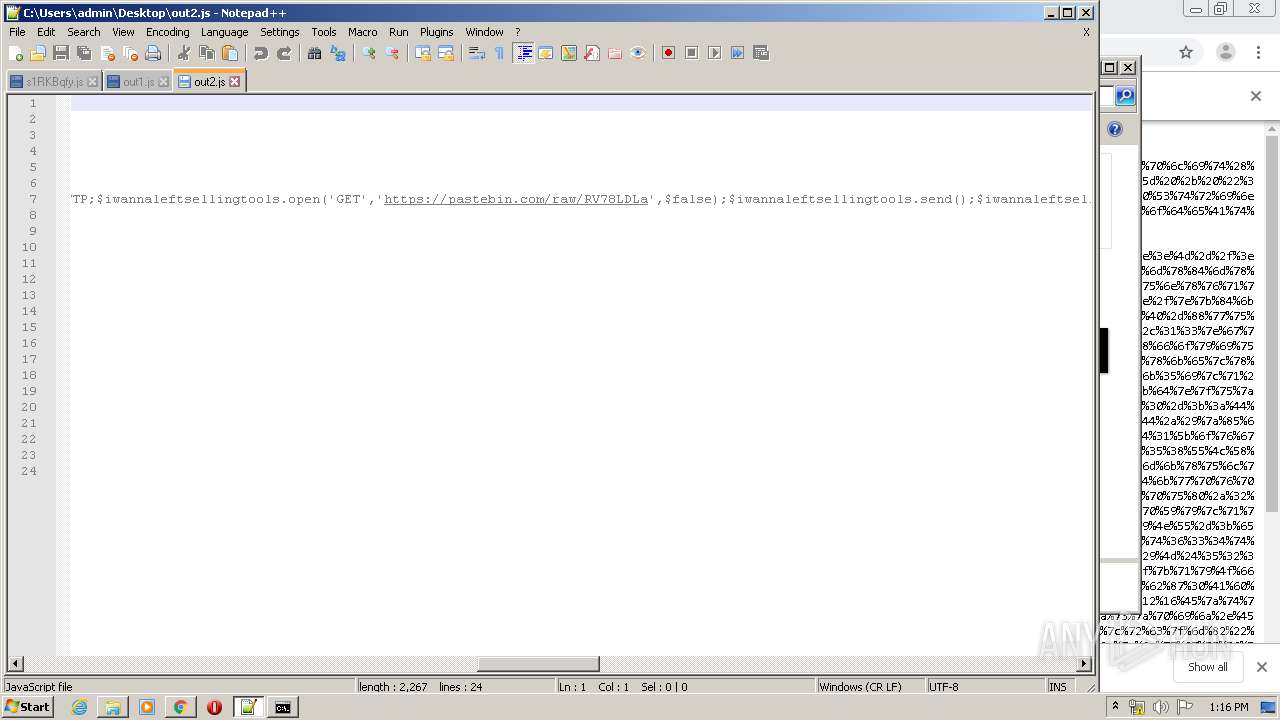The width and height of the screenshot is (1280, 720).
Task: Click the Save toolbar icon
Action: tap(61, 53)
